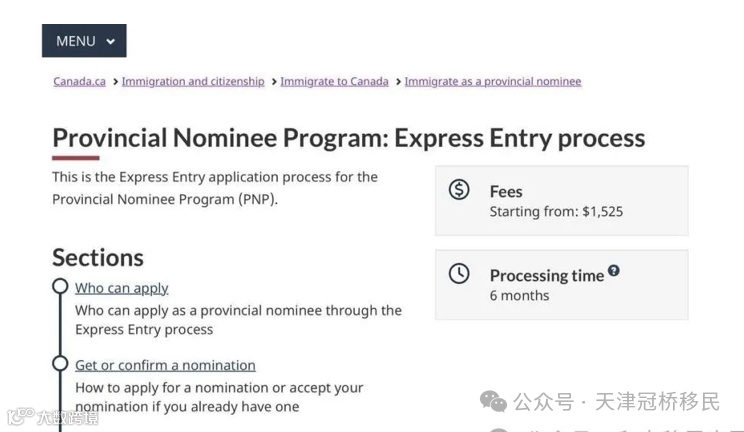Click the Starting from $1,525 text

coord(556,212)
